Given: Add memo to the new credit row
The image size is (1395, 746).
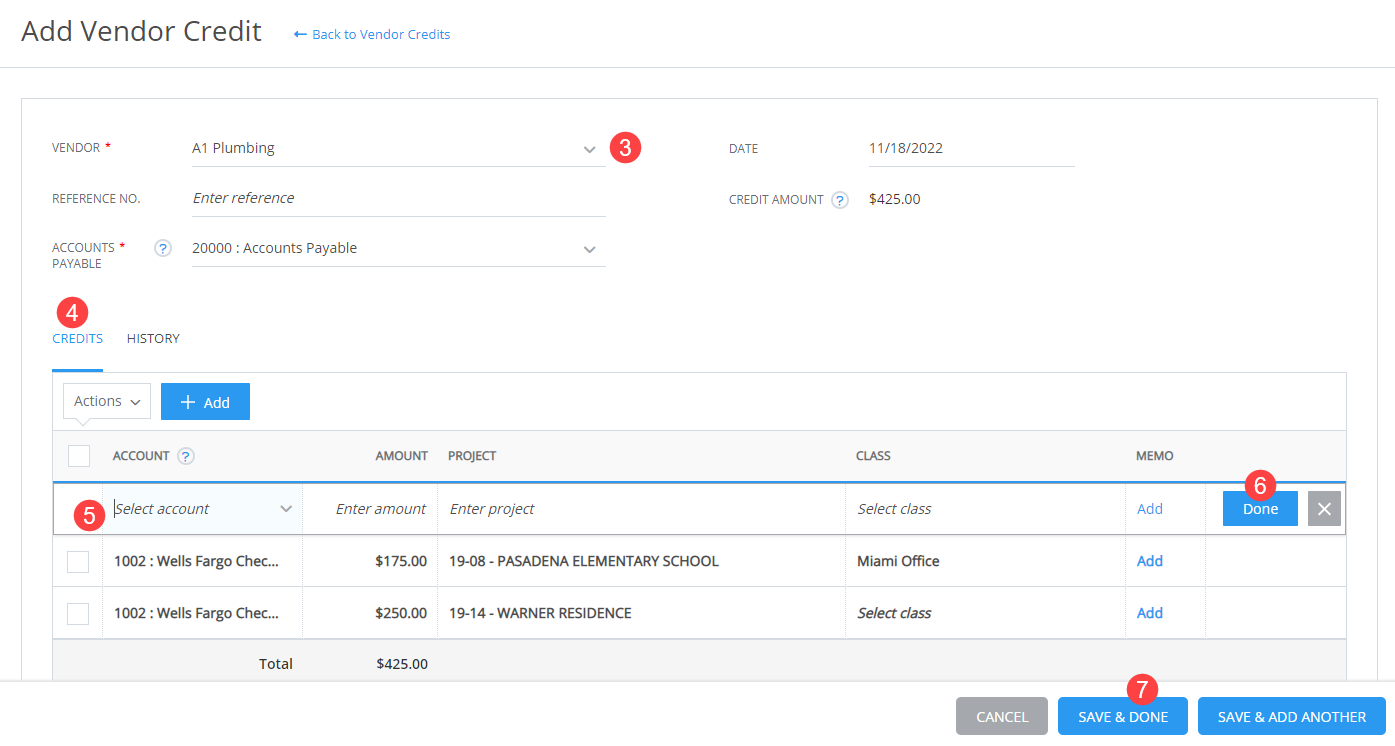Looking at the screenshot, I should click(1150, 509).
